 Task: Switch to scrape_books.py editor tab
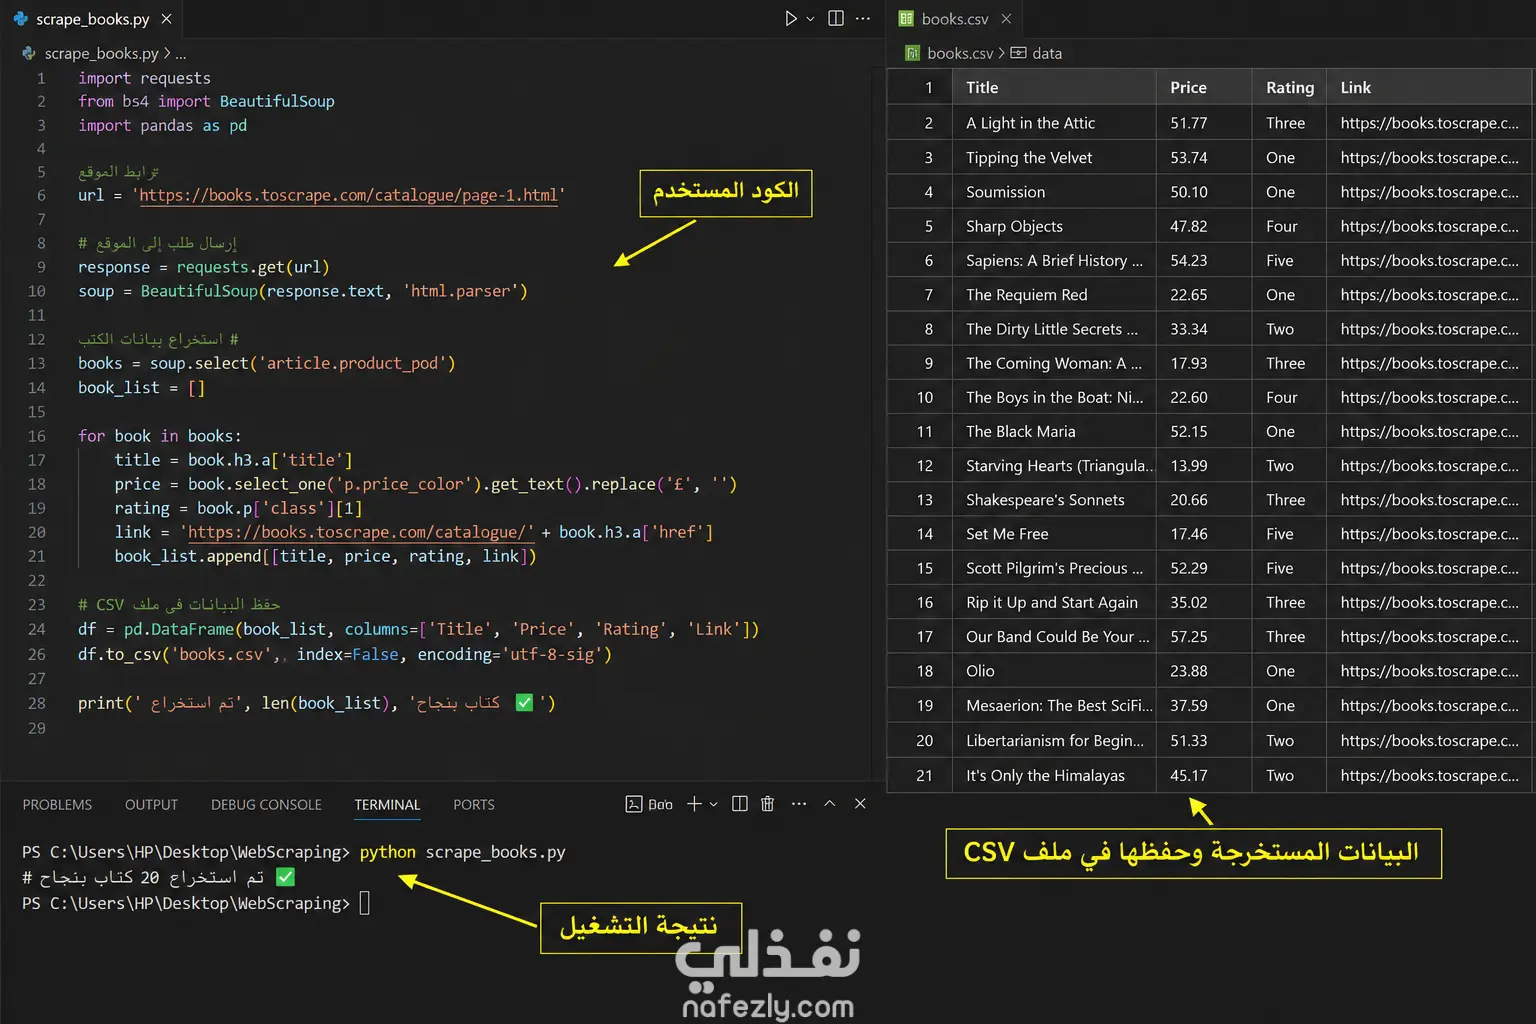(x=92, y=19)
